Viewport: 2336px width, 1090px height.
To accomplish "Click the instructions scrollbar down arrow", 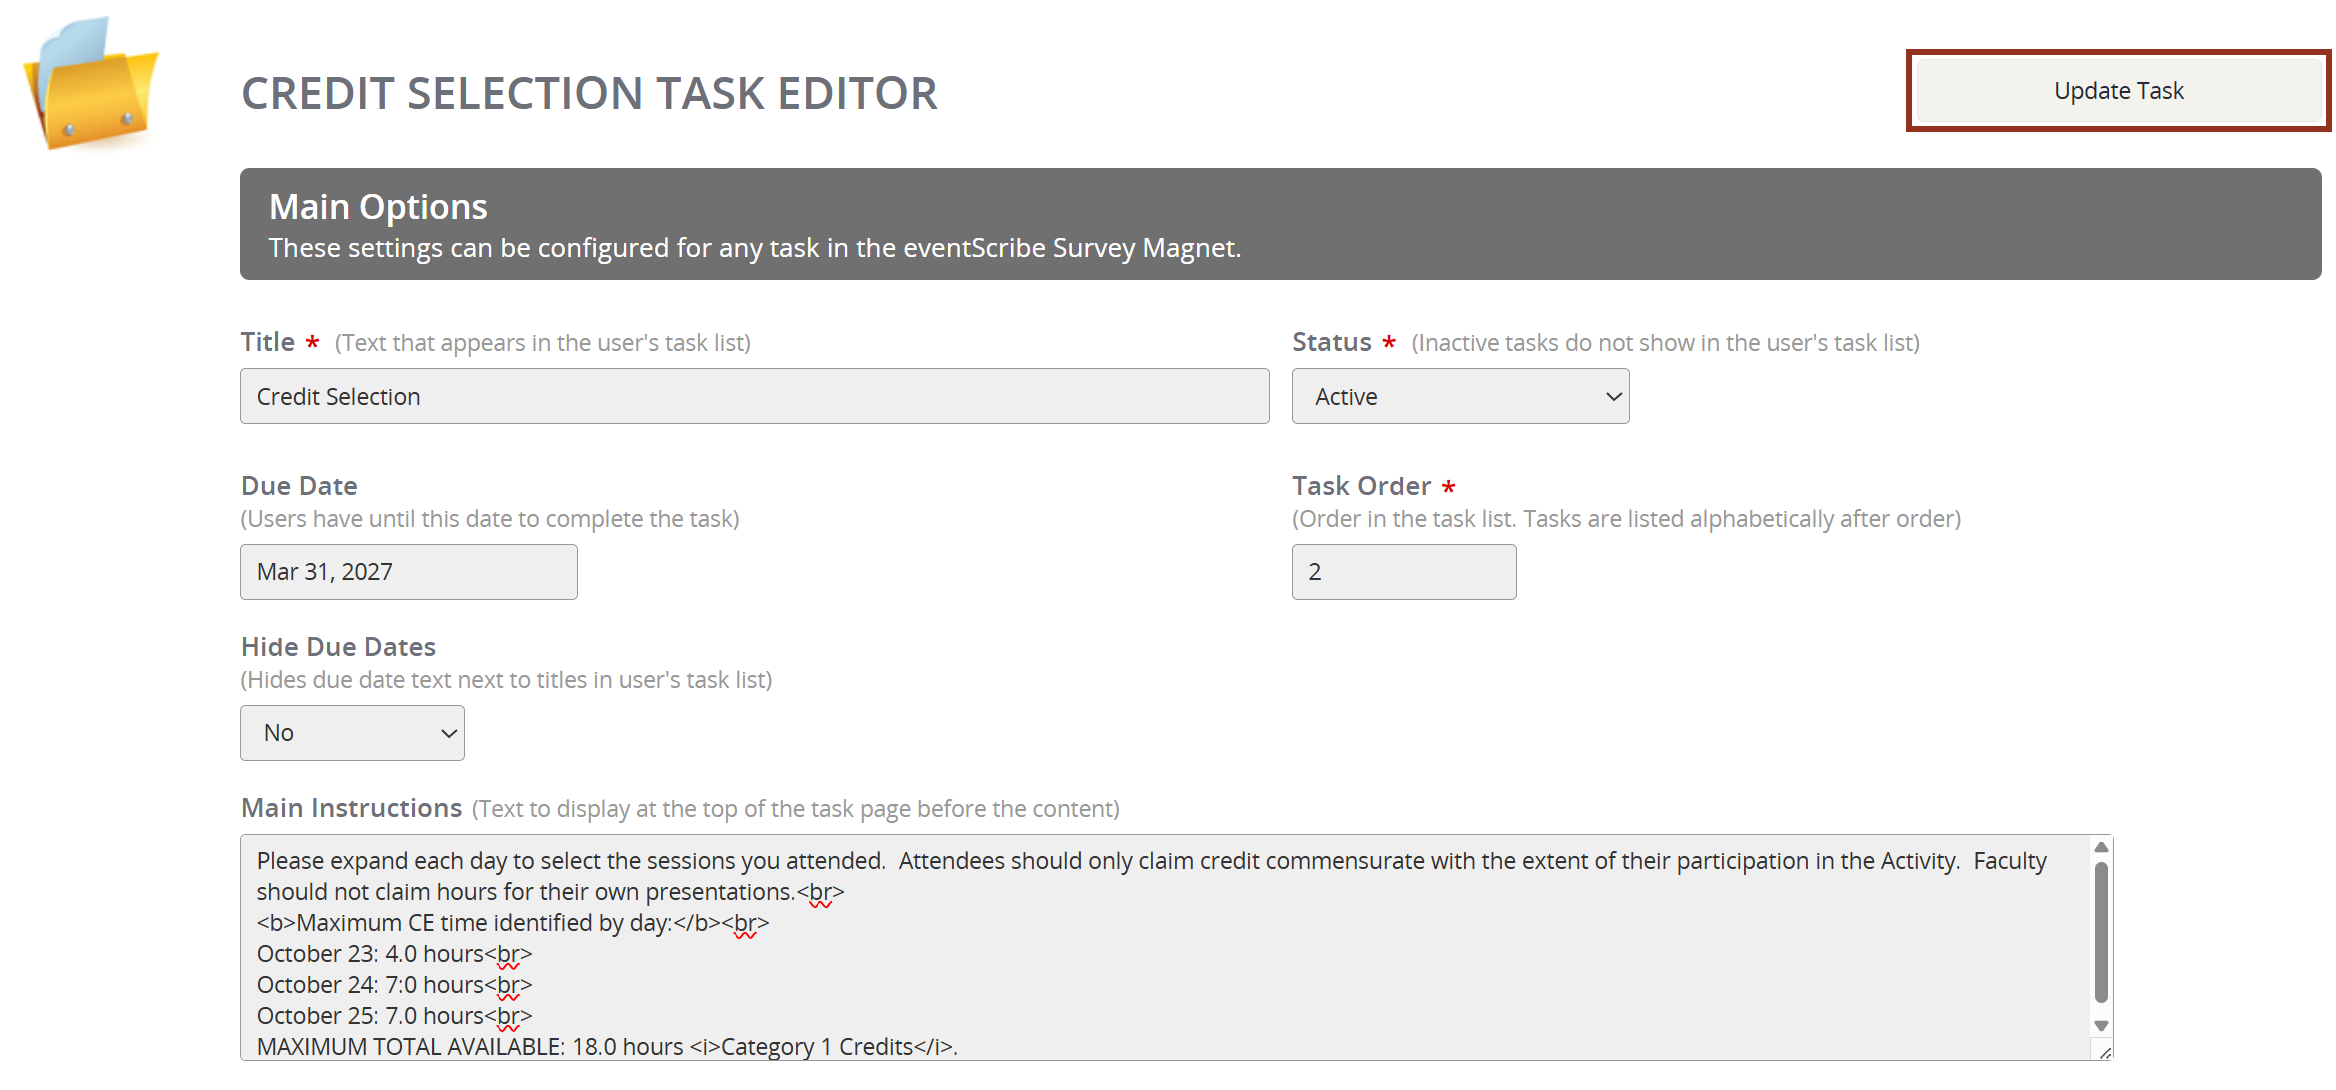I will pyautogui.click(x=2101, y=1025).
